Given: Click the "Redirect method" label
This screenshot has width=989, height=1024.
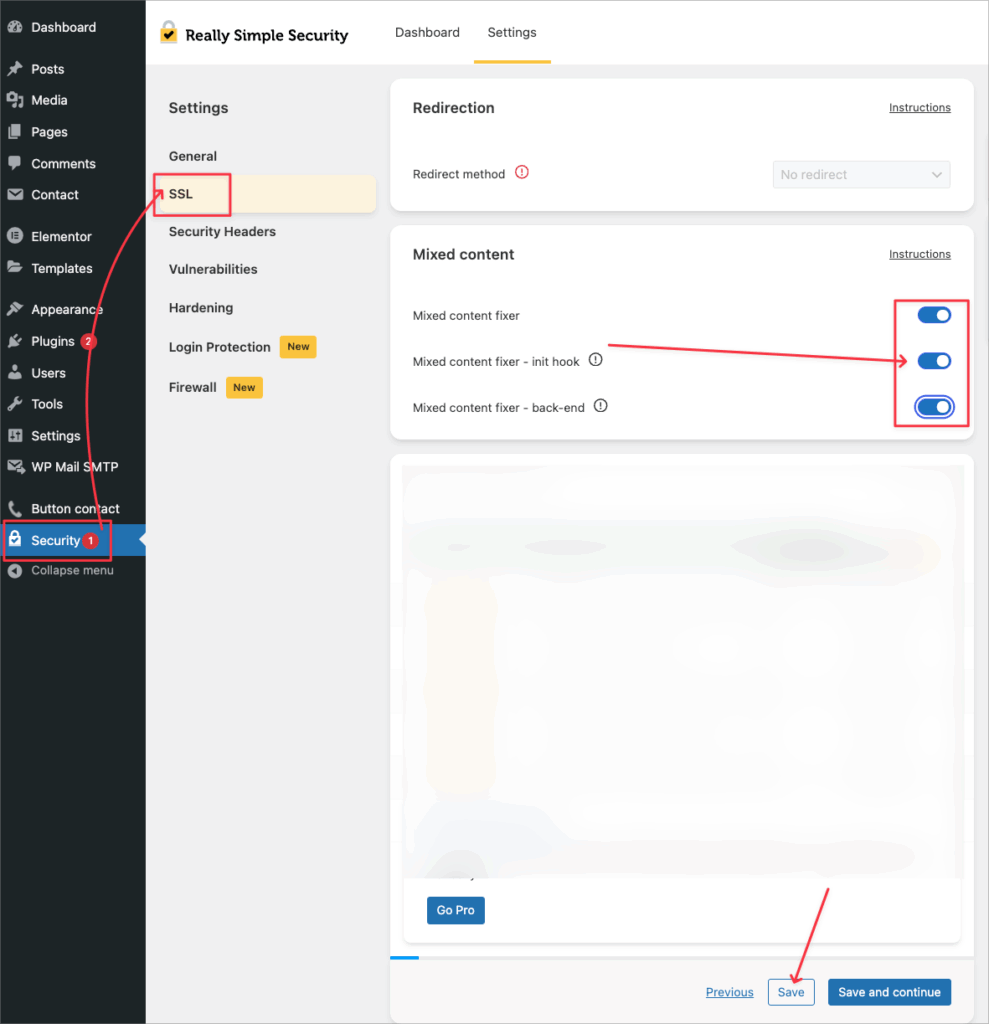Looking at the screenshot, I should point(459,174).
